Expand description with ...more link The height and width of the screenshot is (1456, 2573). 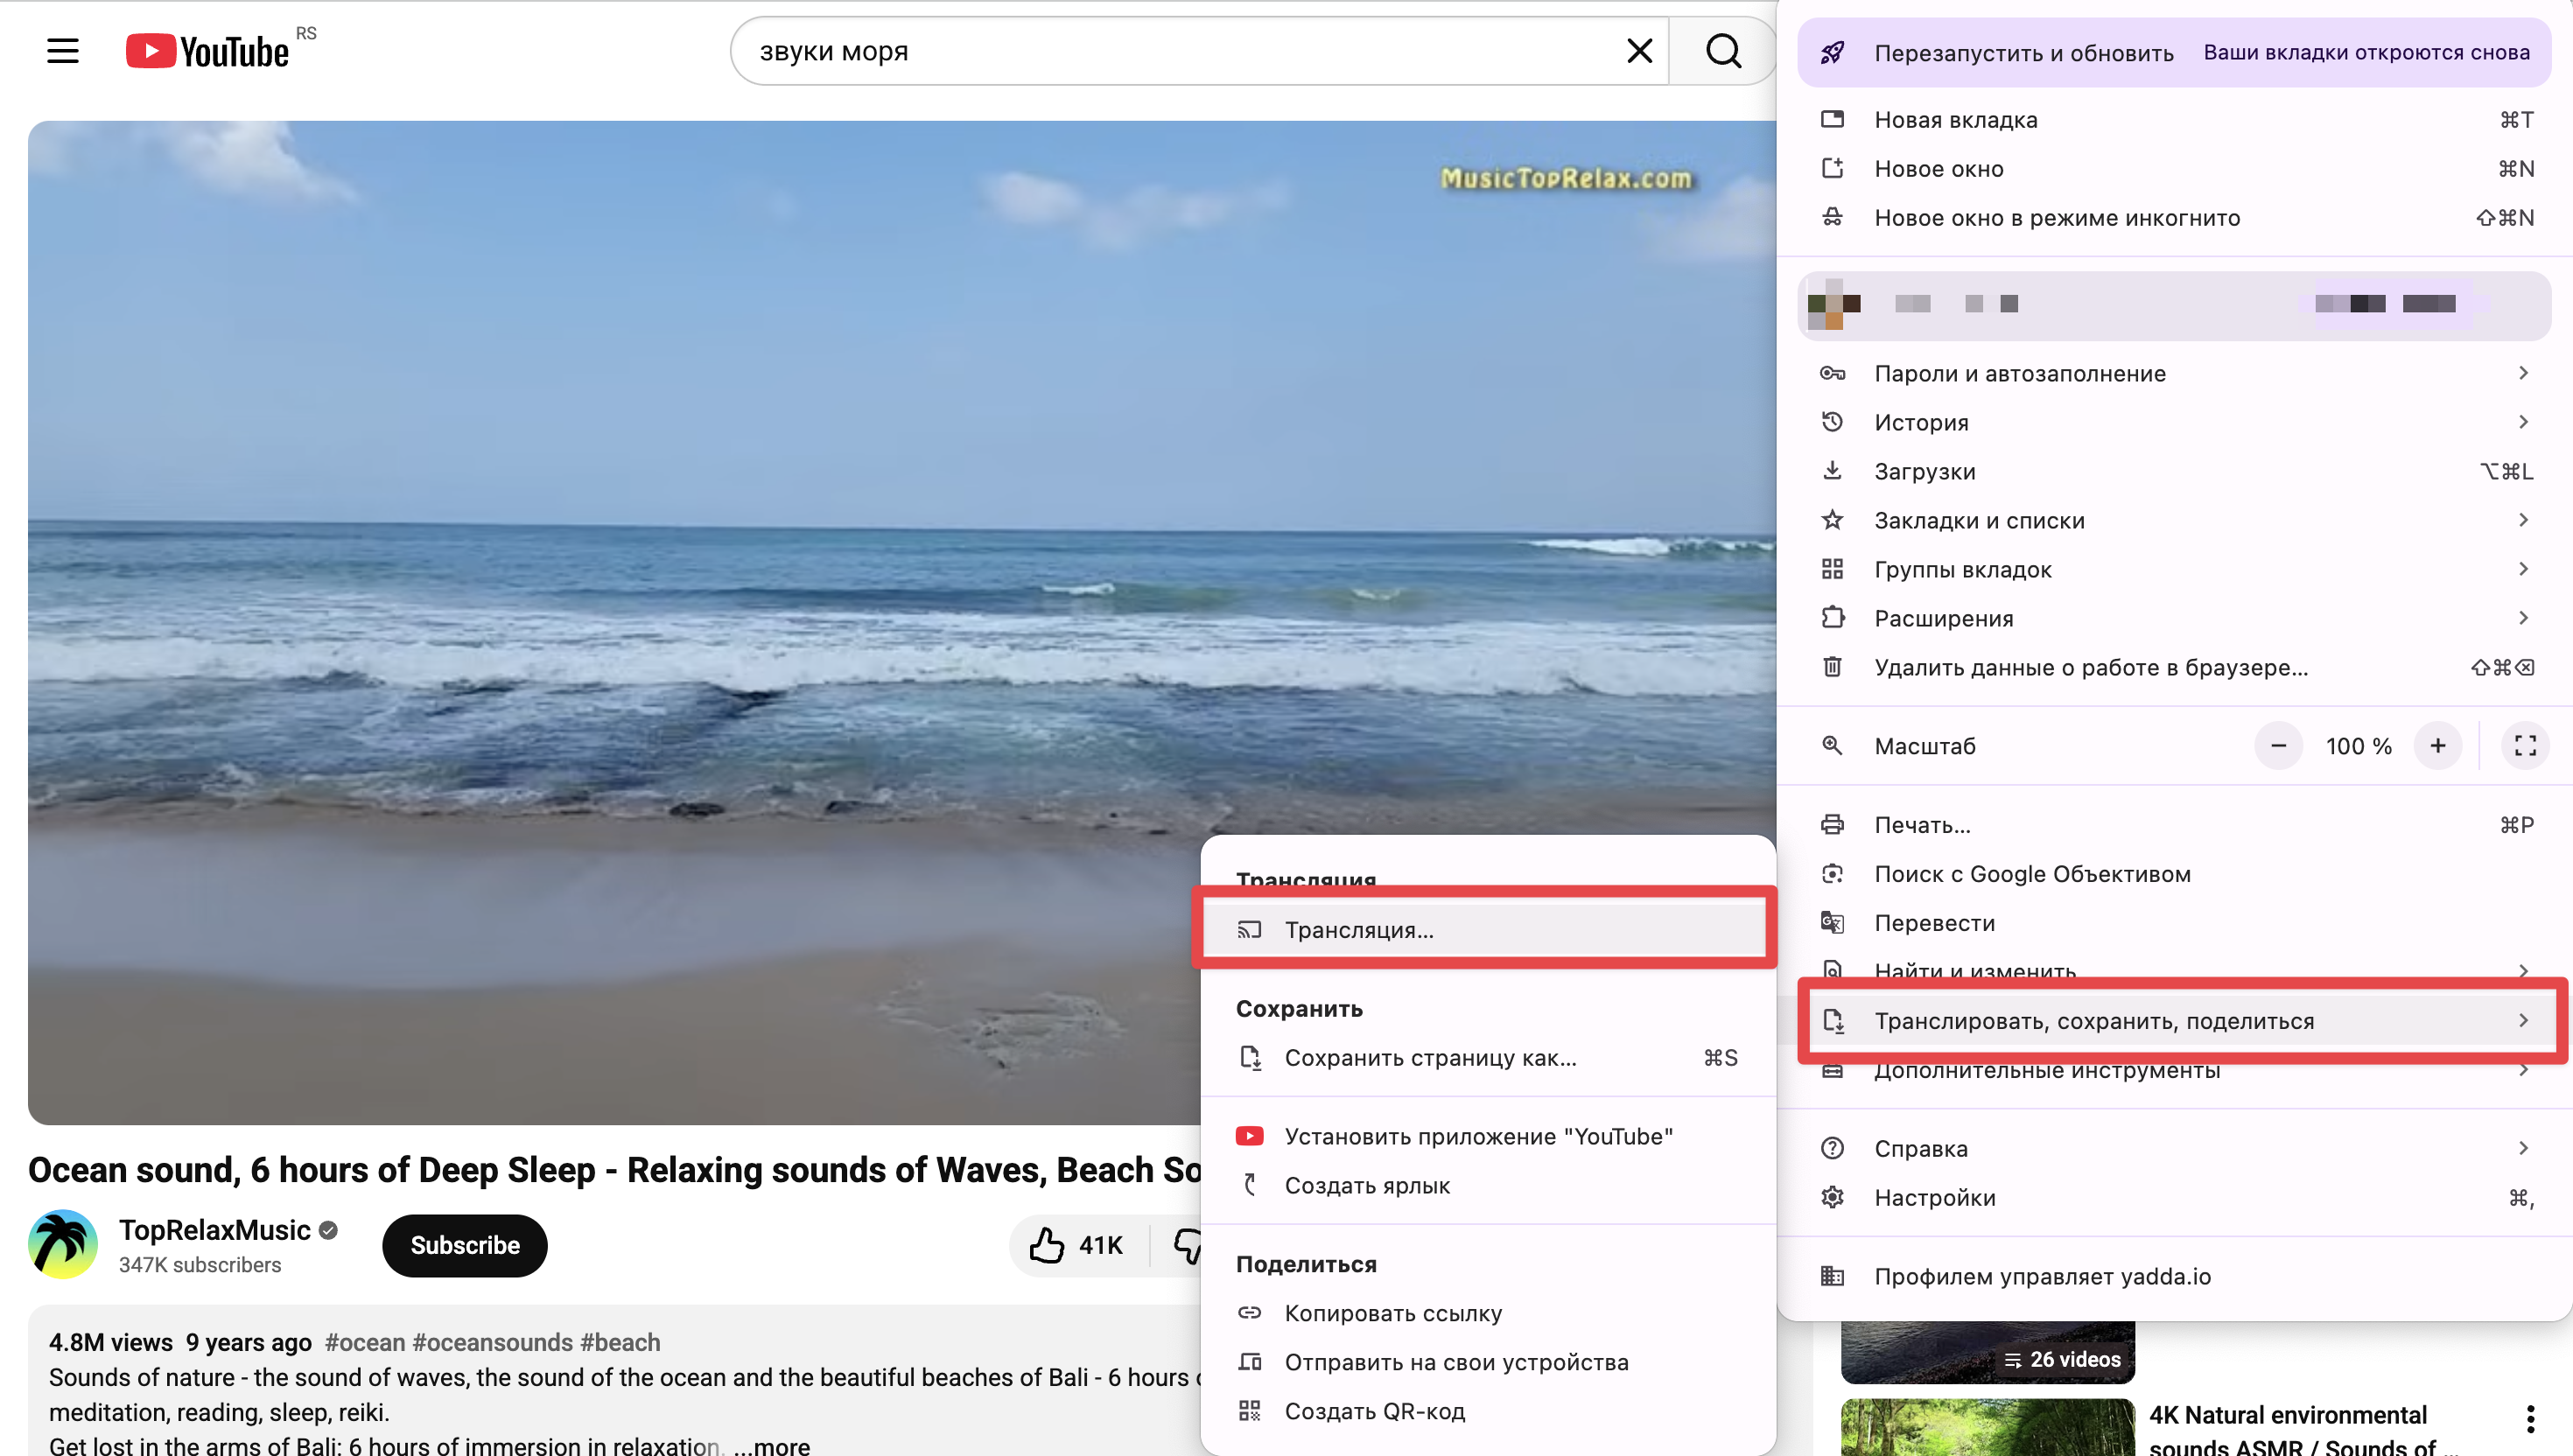pos(771,1445)
